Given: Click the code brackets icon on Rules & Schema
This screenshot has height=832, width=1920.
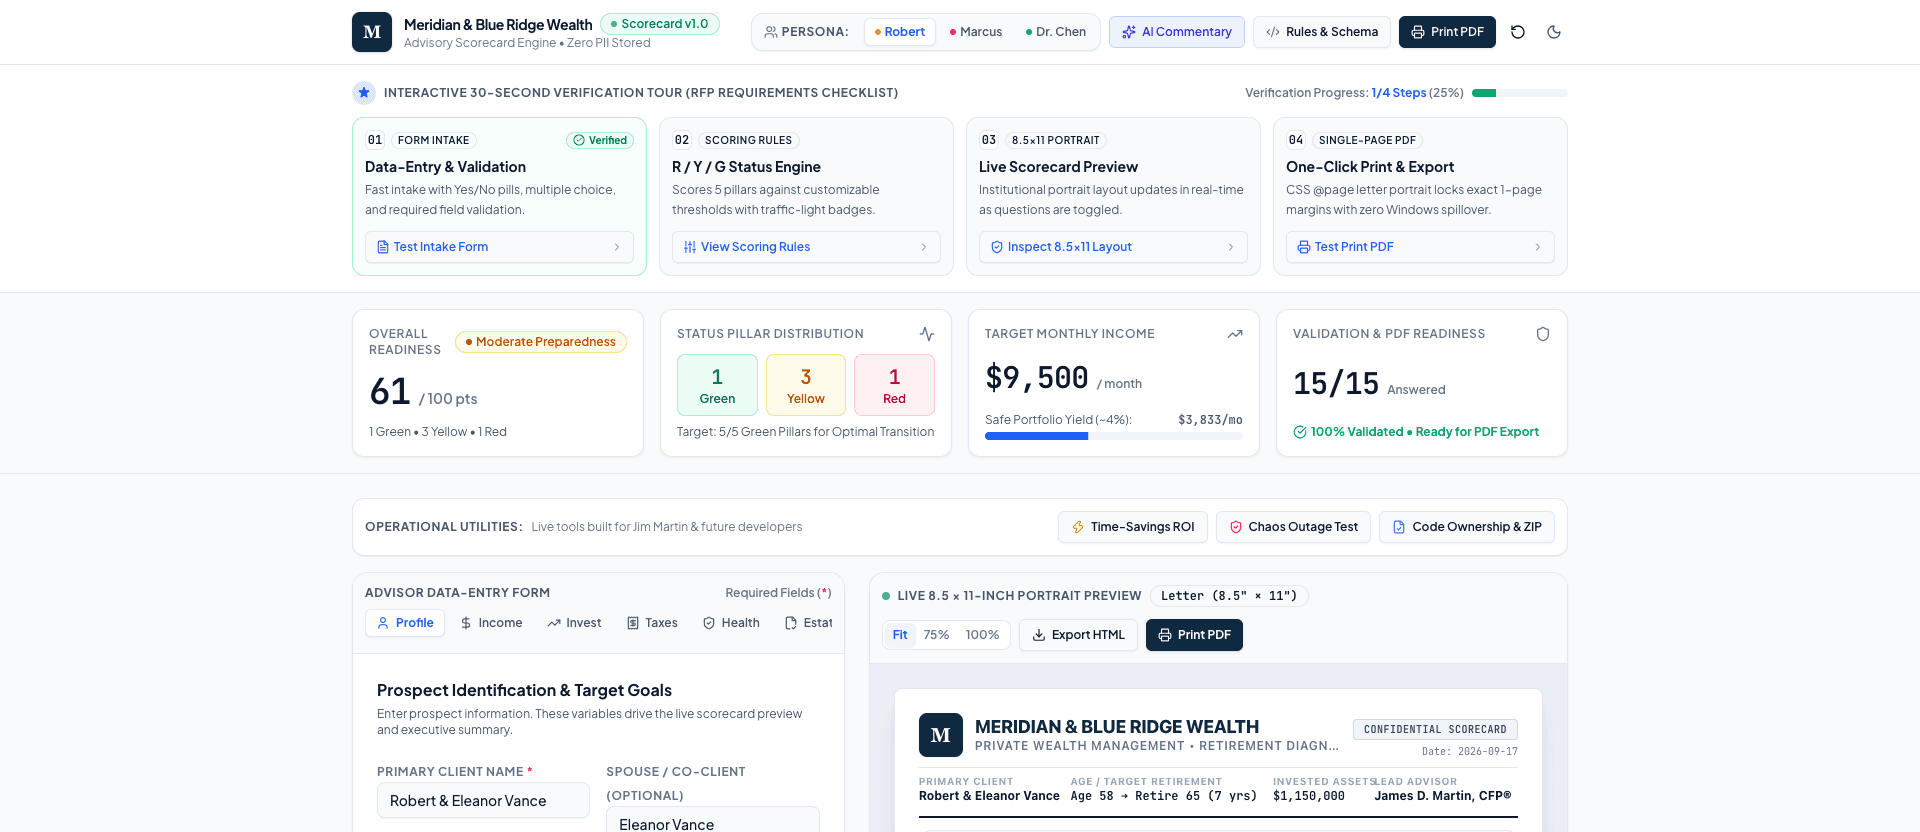Looking at the screenshot, I should pos(1273,32).
